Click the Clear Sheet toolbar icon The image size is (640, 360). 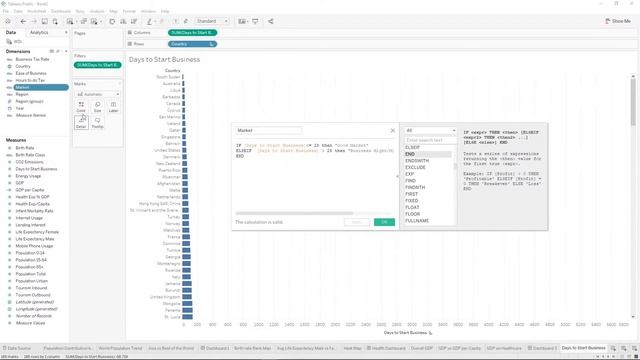[x=94, y=21]
